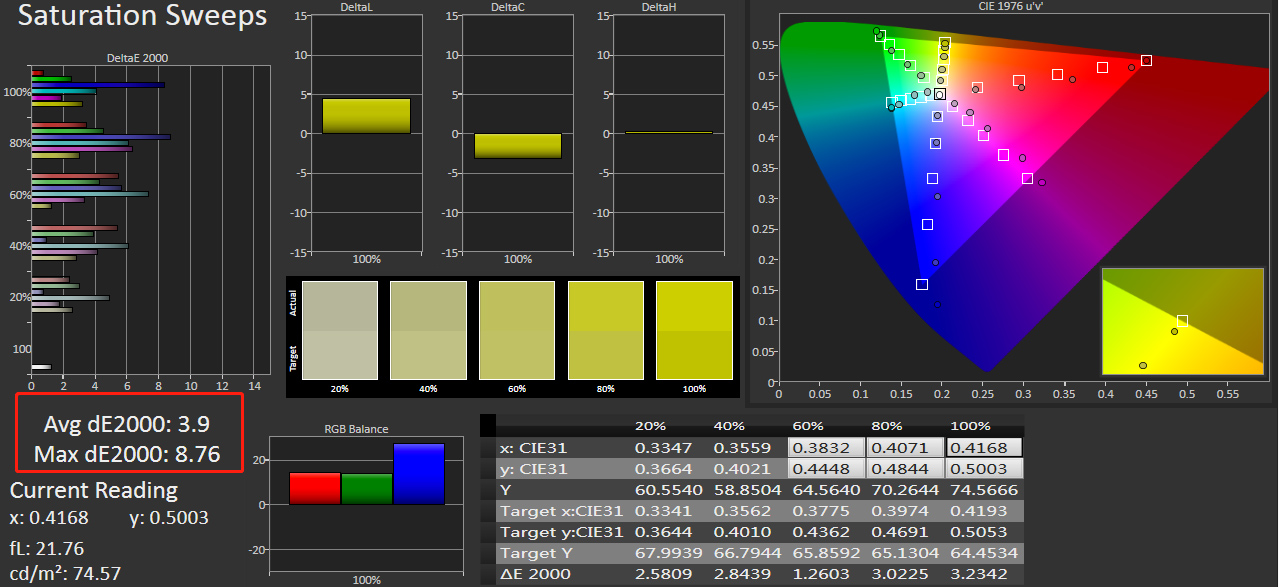1279x587 pixels.
Task: Click the yellow DeltaL bar
Action: point(366,116)
